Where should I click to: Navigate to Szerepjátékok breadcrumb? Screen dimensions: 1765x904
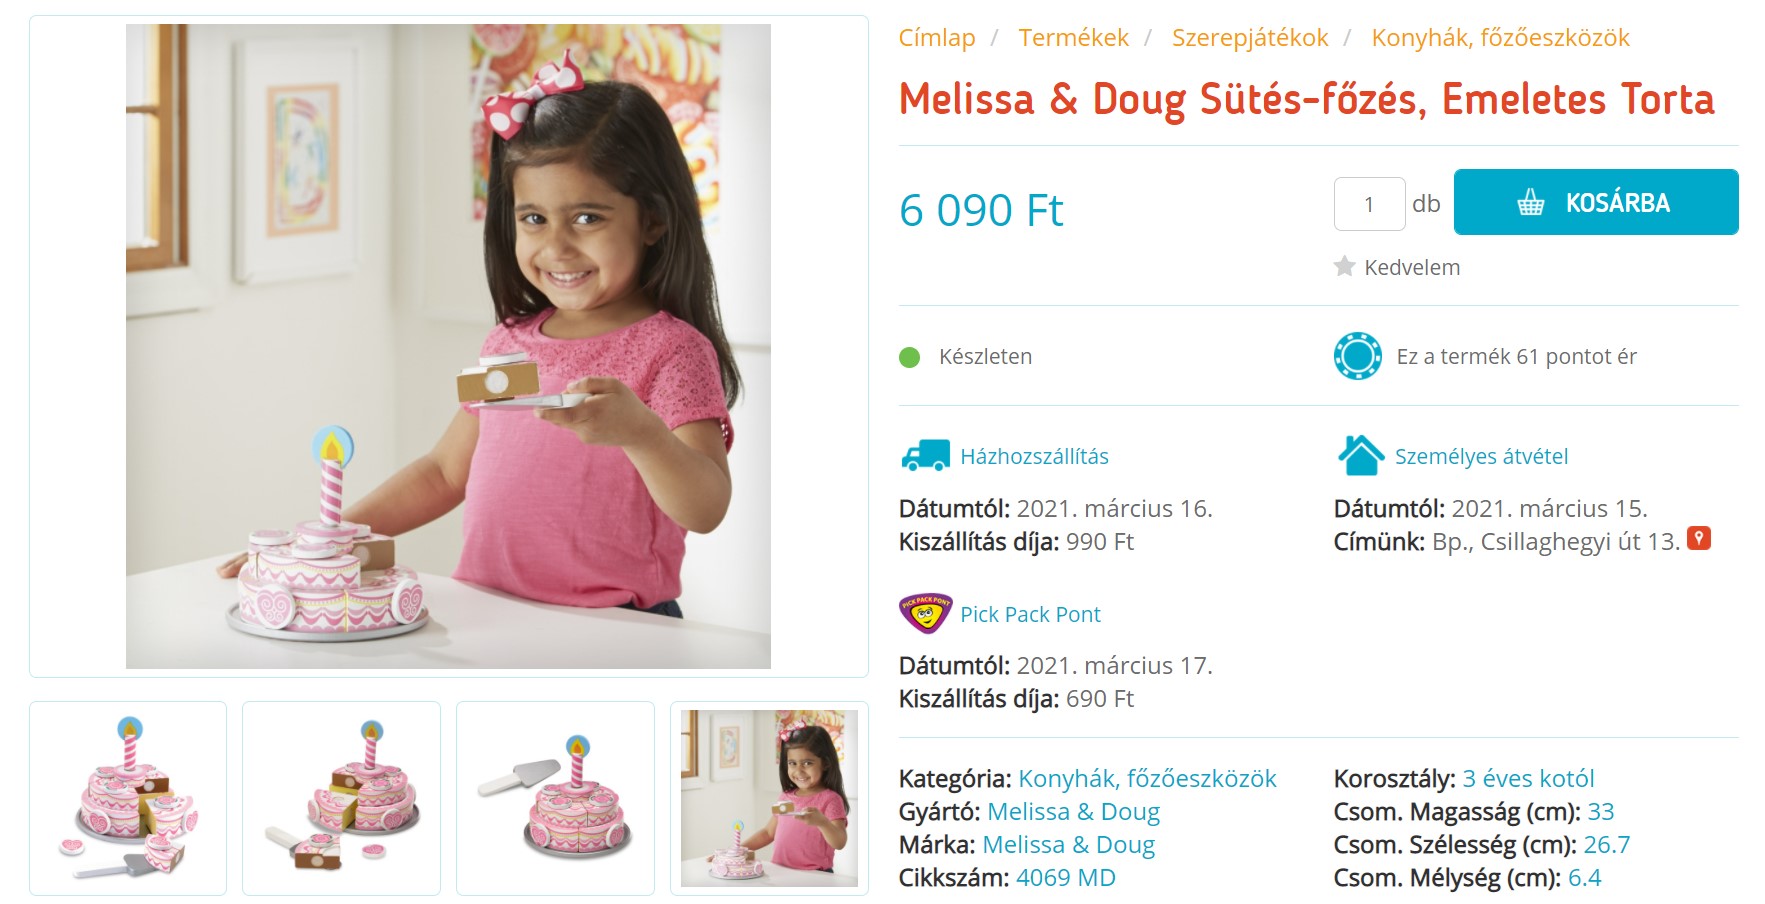[1249, 38]
